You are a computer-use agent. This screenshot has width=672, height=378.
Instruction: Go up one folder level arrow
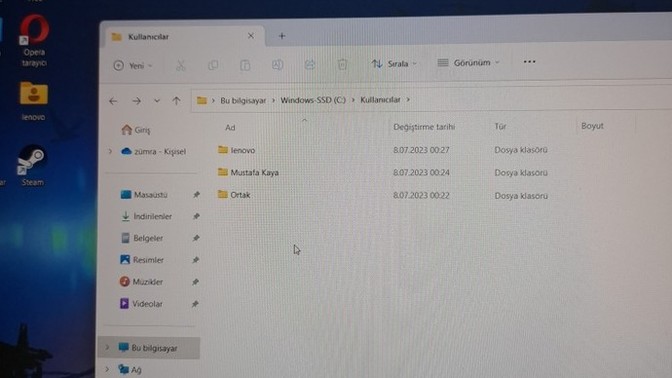coord(176,101)
